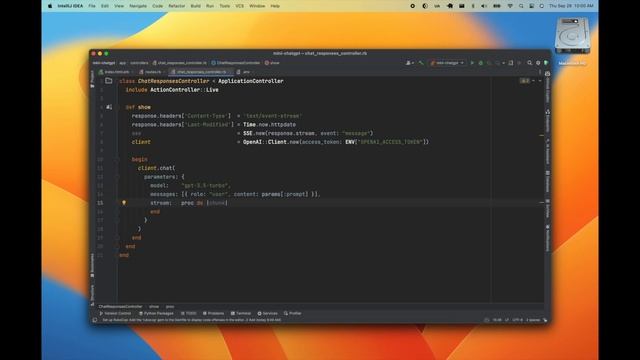
Task: Click the Rubocop setup notification in status bar
Action: (191, 320)
